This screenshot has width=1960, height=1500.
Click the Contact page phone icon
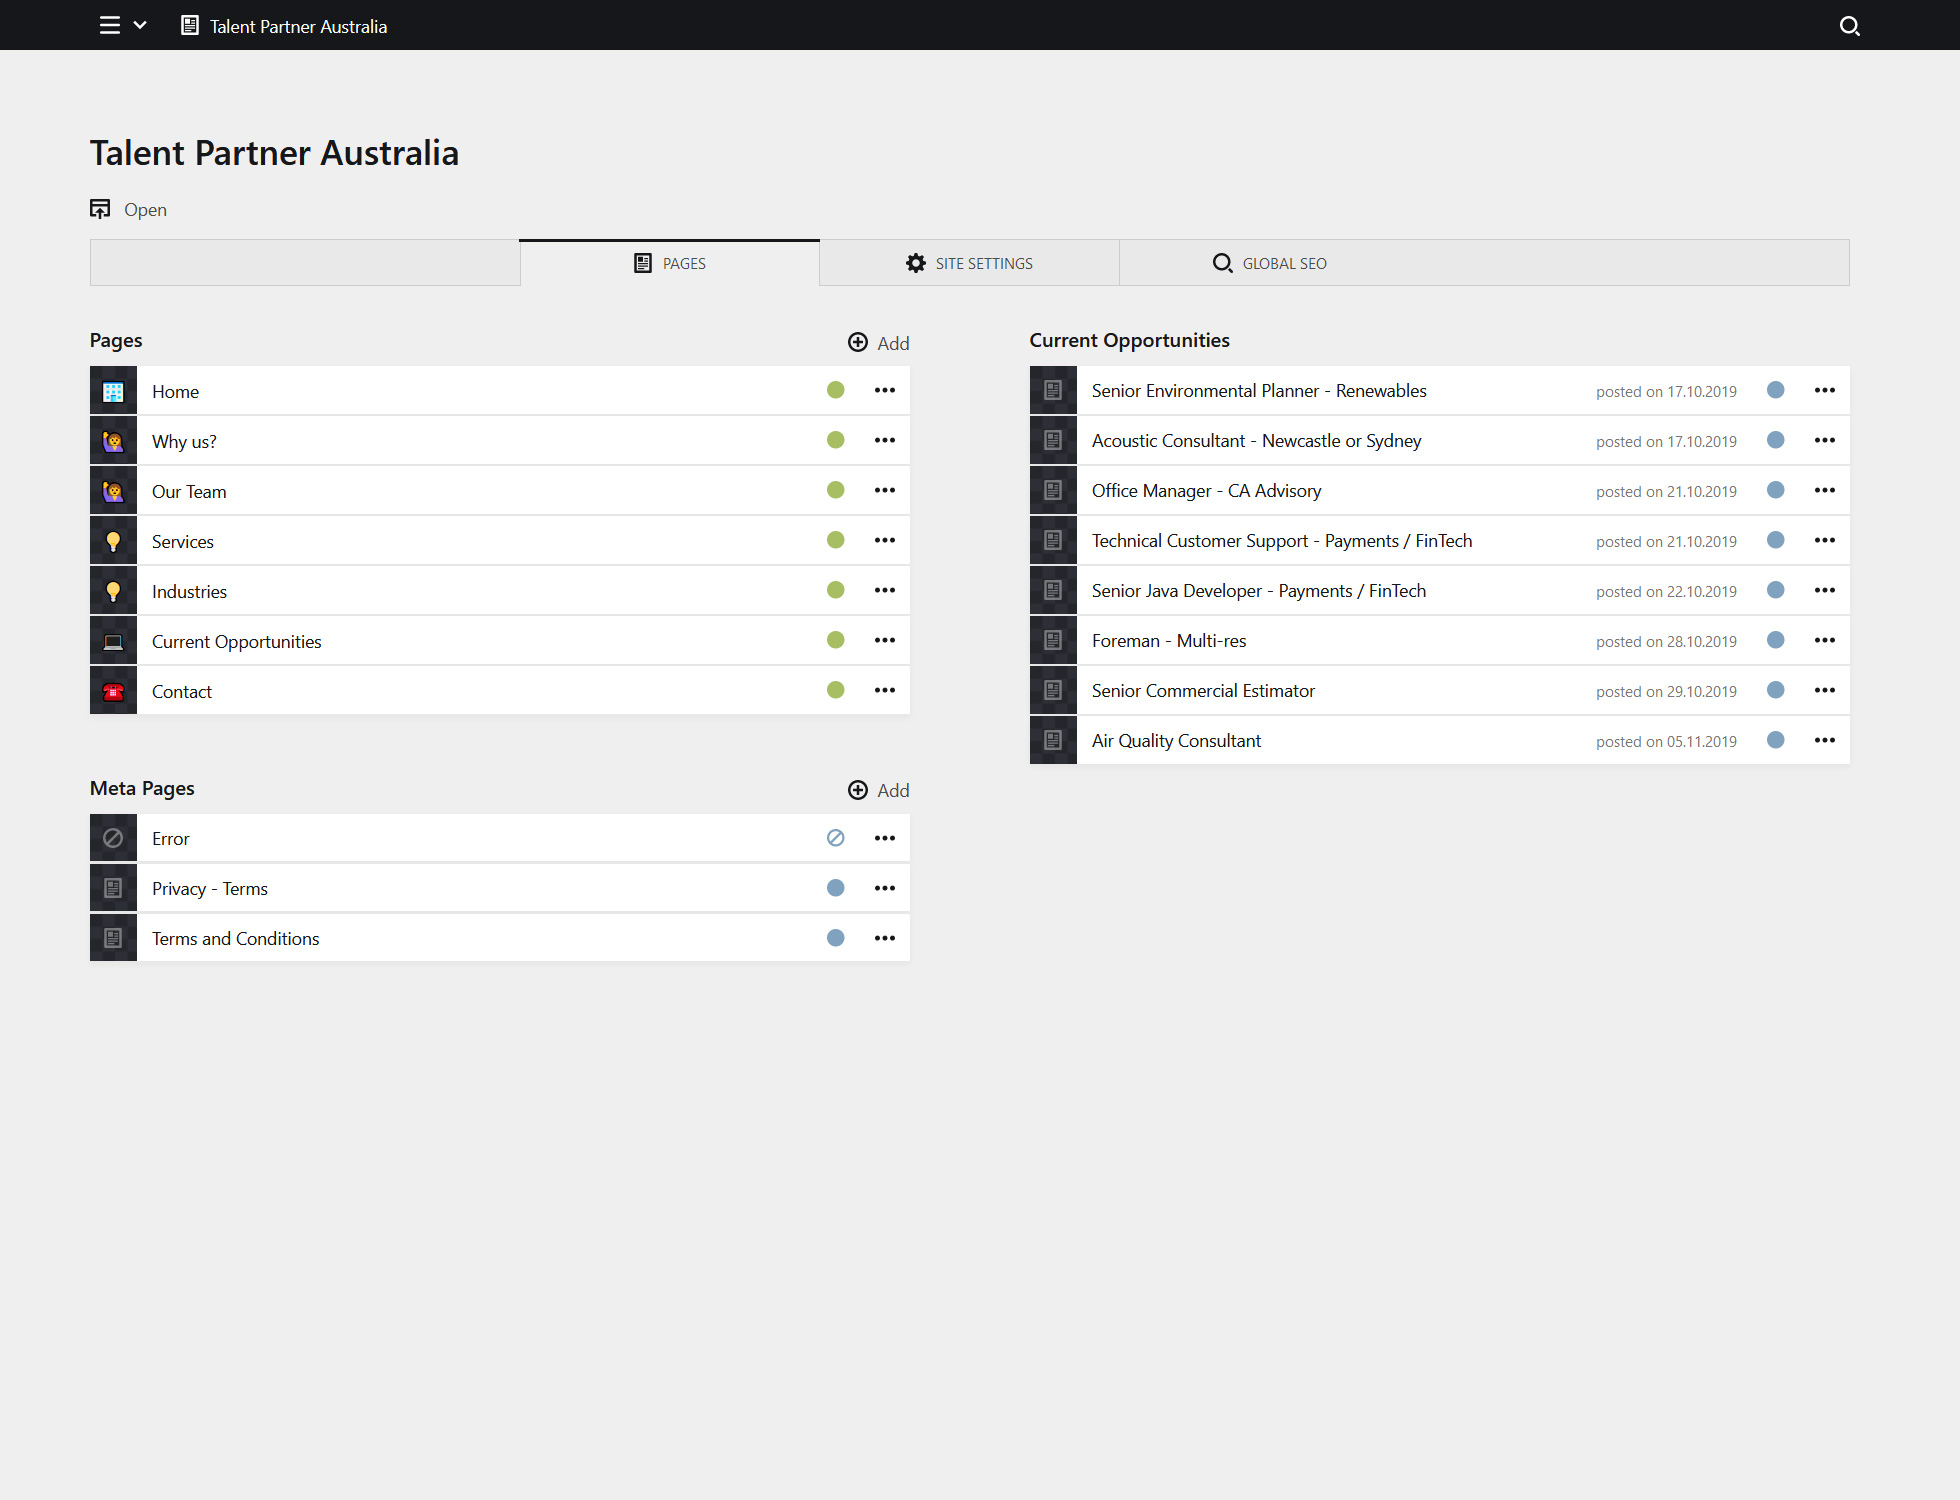(113, 690)
